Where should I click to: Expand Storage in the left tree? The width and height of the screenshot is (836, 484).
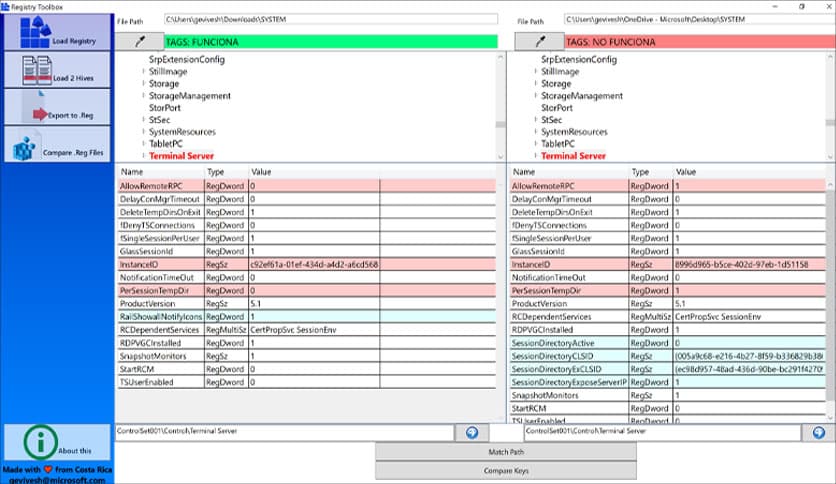coord(143,83)
